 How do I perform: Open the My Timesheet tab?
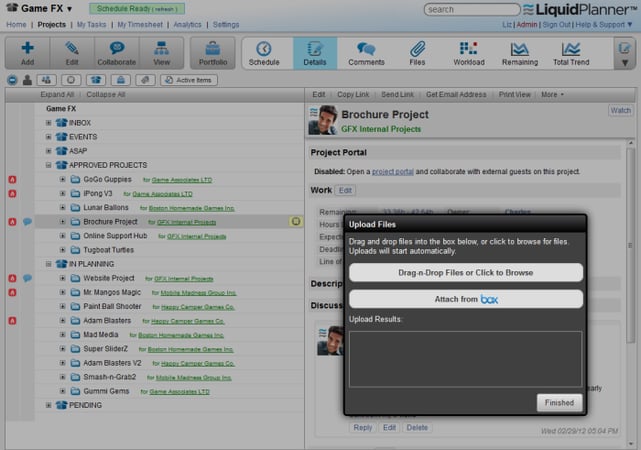(140, 25)
